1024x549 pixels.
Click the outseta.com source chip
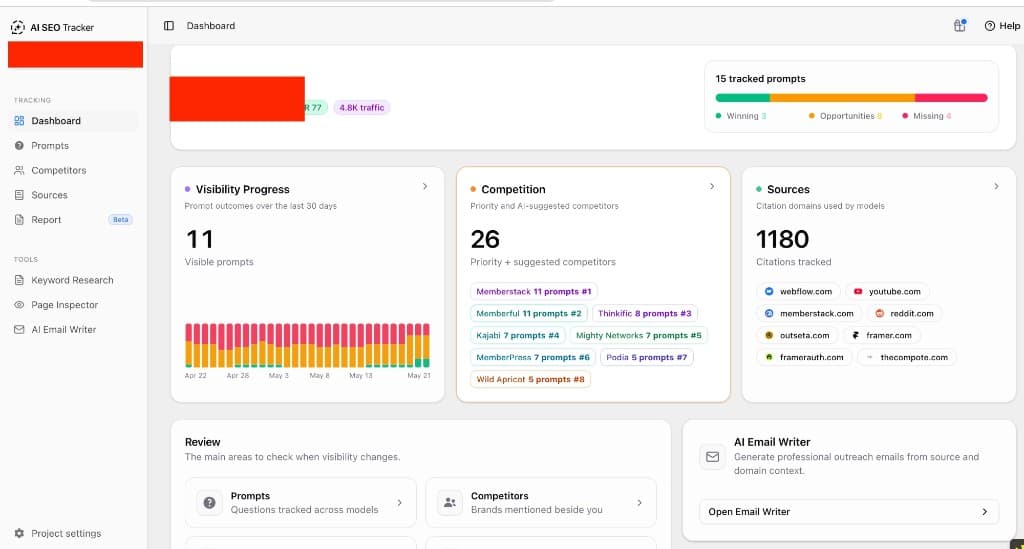797,336
